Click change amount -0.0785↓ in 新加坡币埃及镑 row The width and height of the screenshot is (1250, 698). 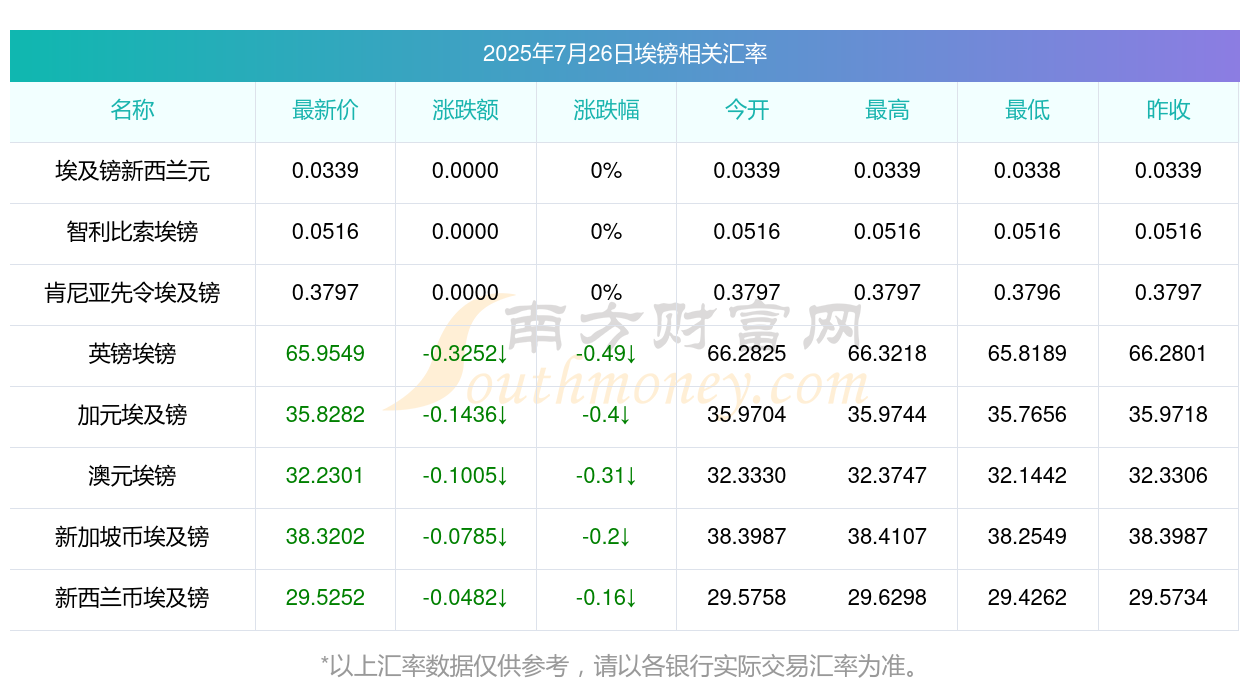(x=465, y=537)
